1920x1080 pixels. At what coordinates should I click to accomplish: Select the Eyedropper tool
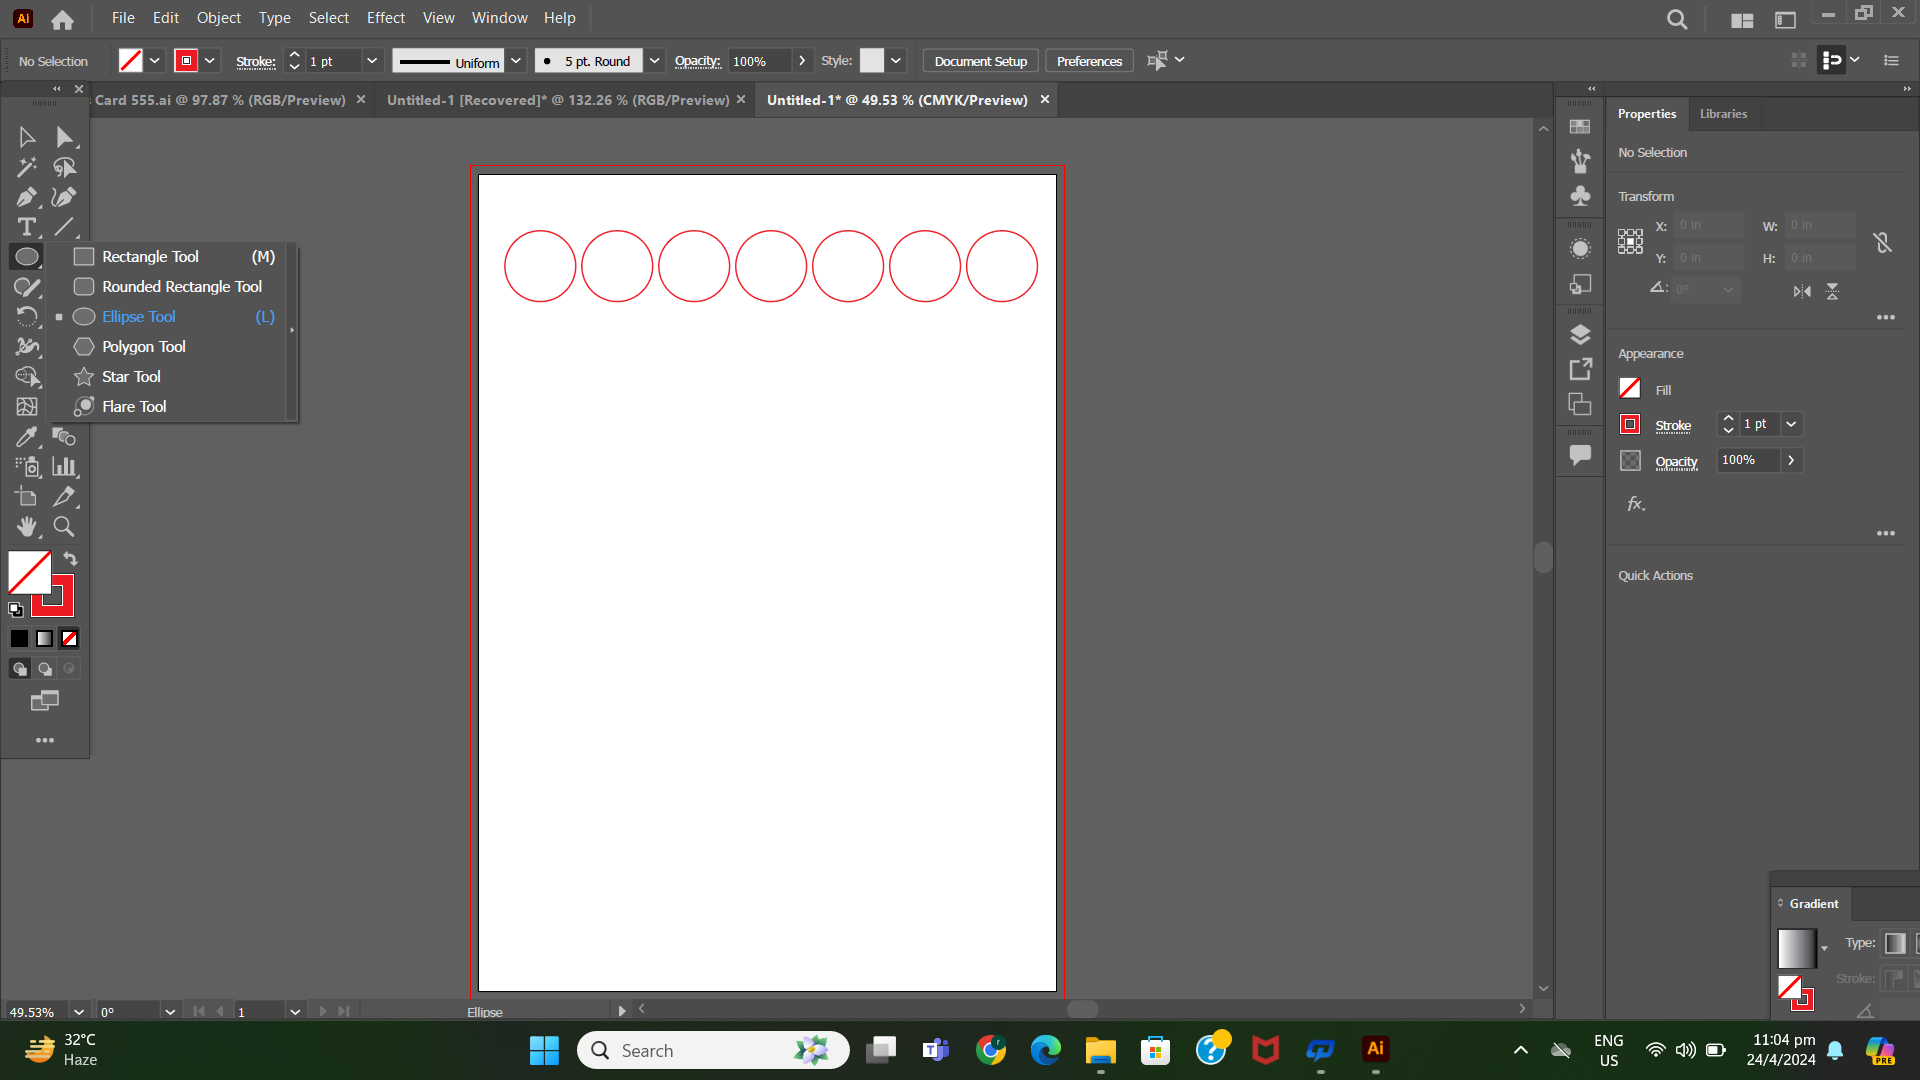[27, 437]
